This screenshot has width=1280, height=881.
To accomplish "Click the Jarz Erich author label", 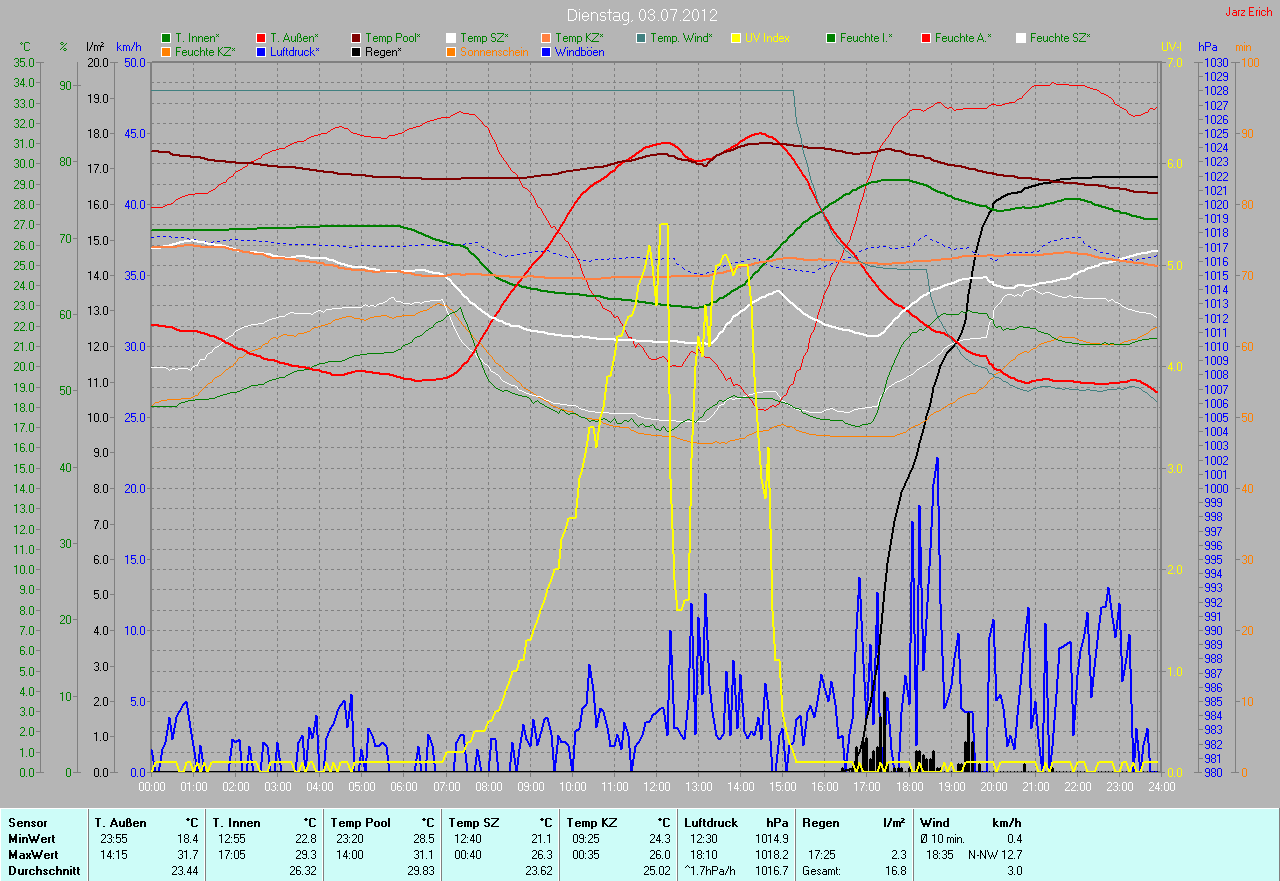I will (x=1249, y=12).
